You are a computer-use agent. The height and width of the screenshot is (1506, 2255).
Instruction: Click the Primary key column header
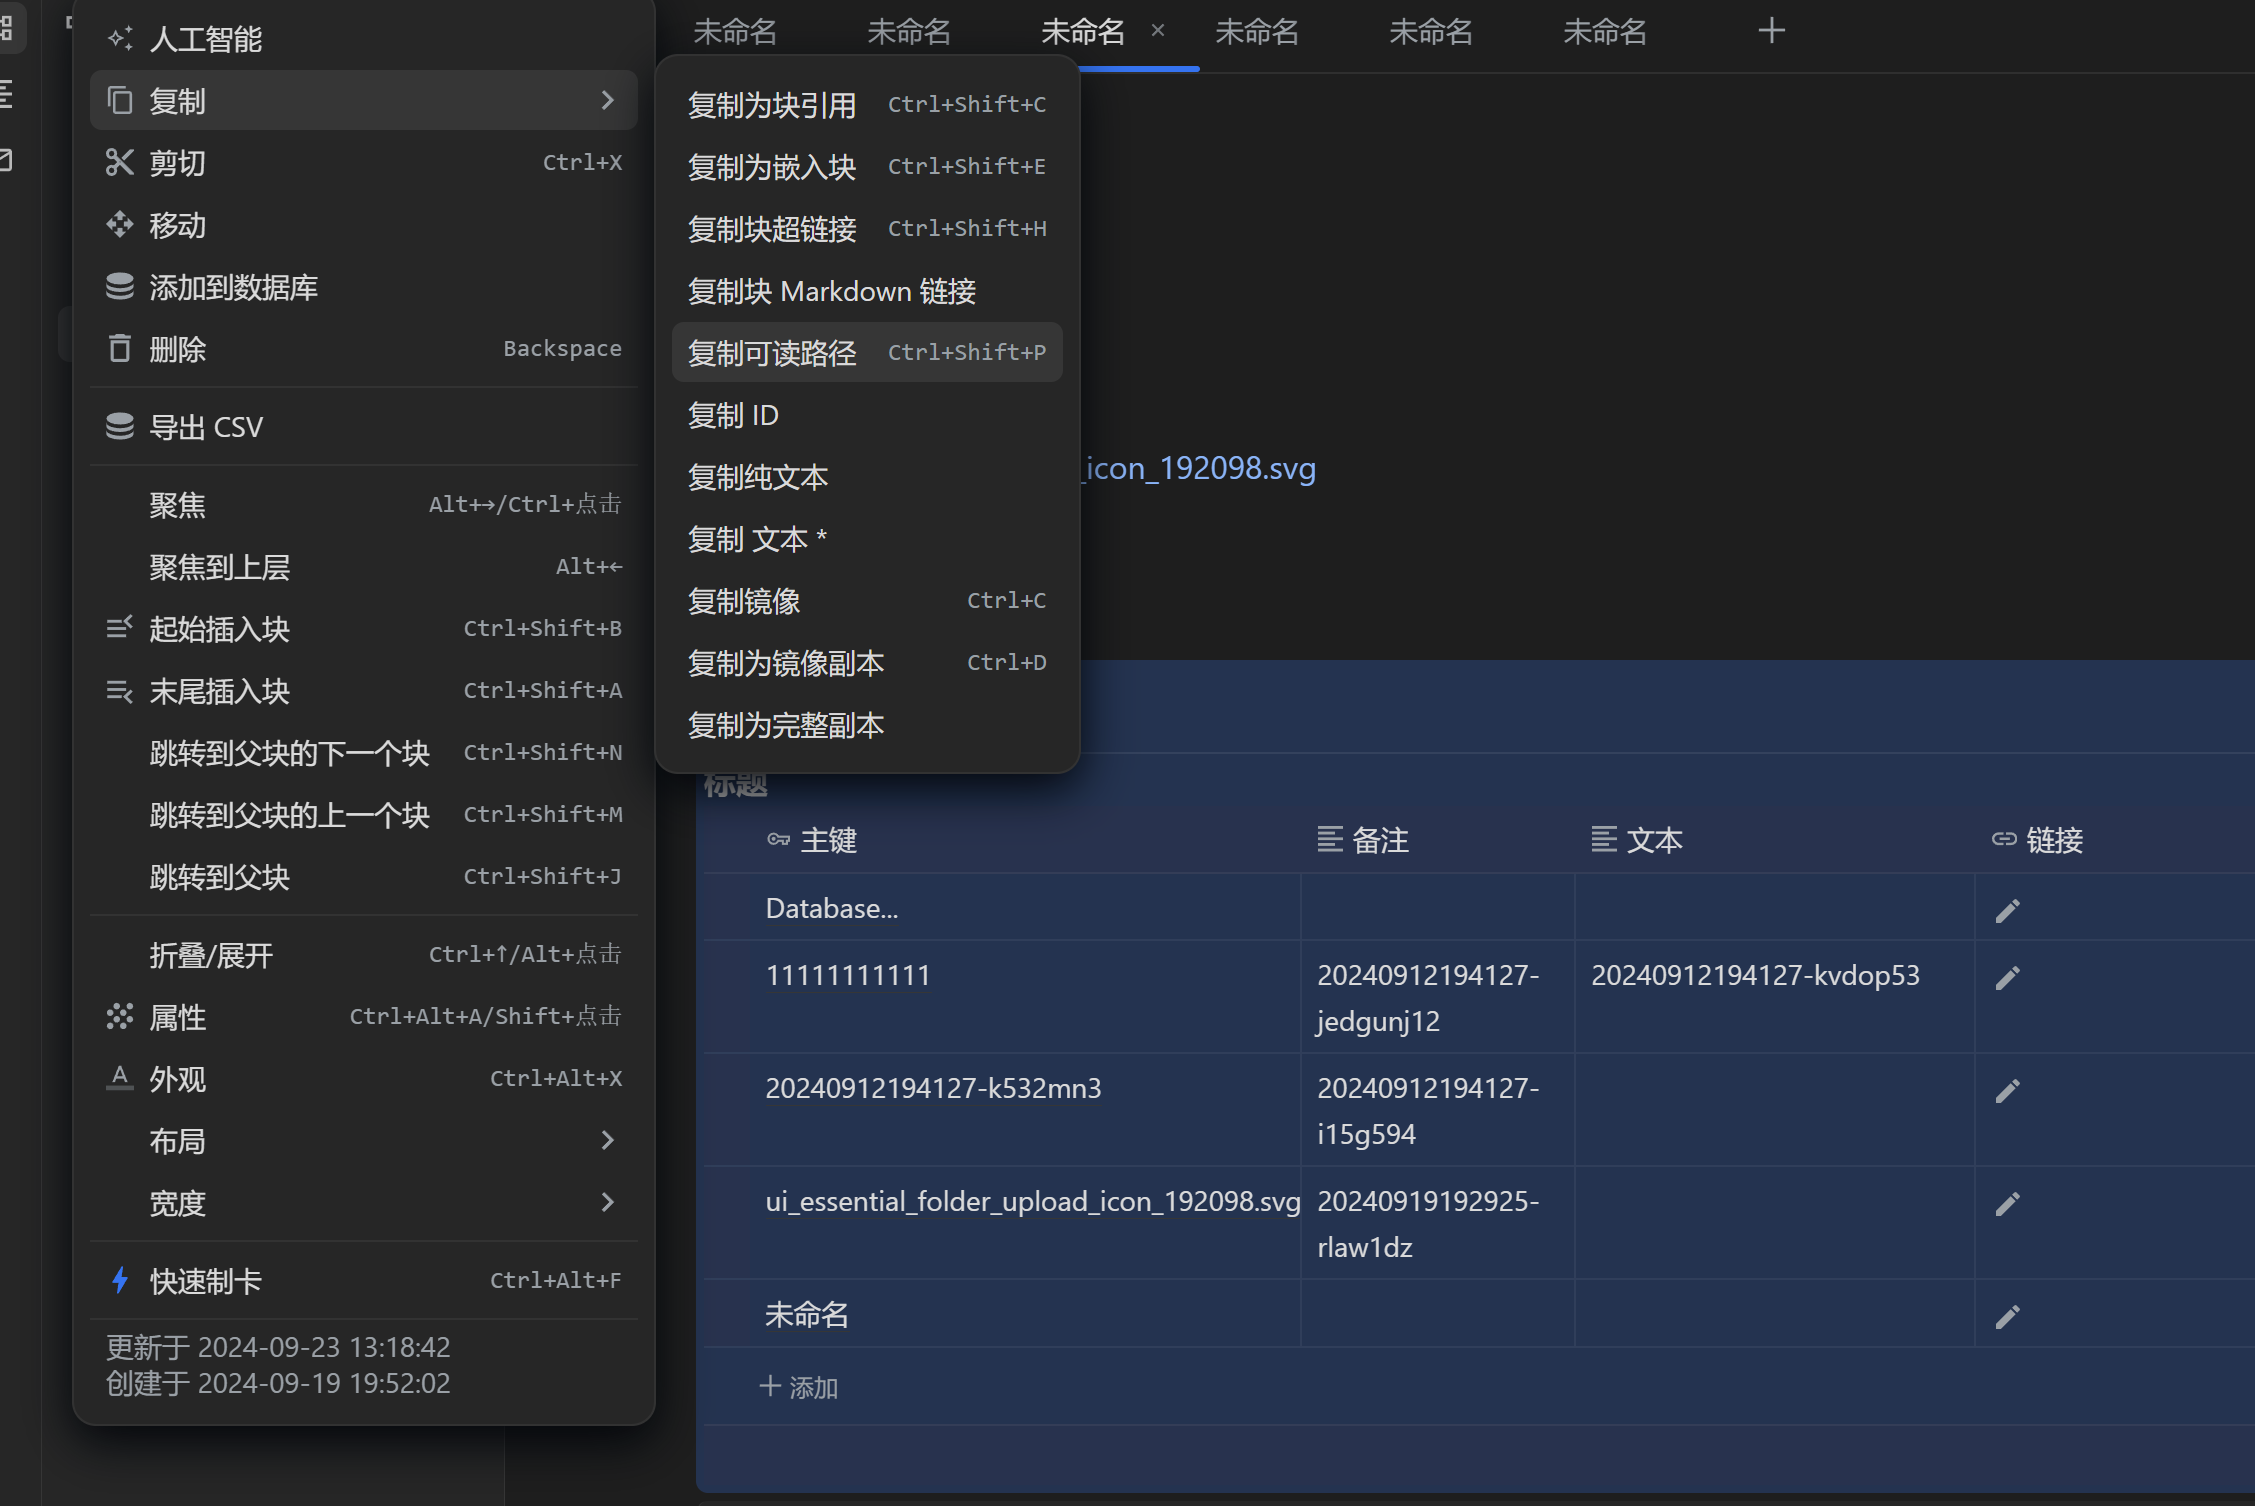click(x=827, y=841)
